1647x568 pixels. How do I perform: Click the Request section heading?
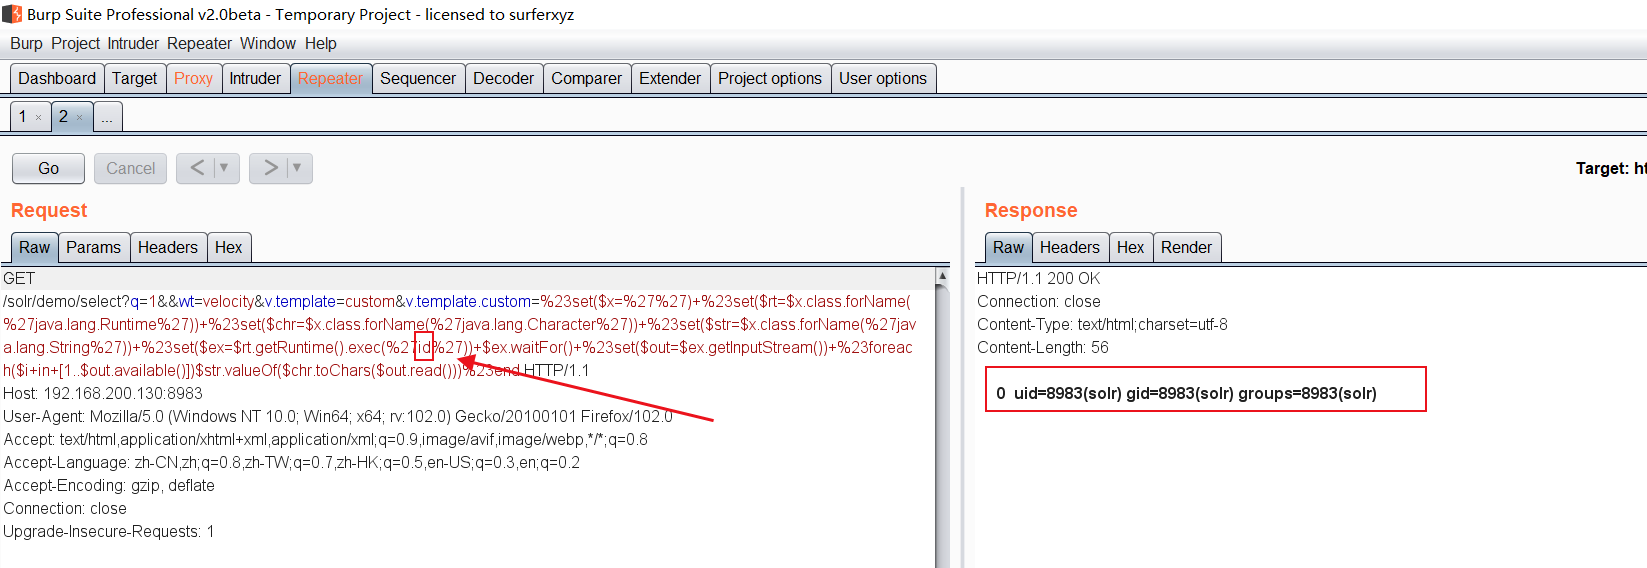click(49, 211)
